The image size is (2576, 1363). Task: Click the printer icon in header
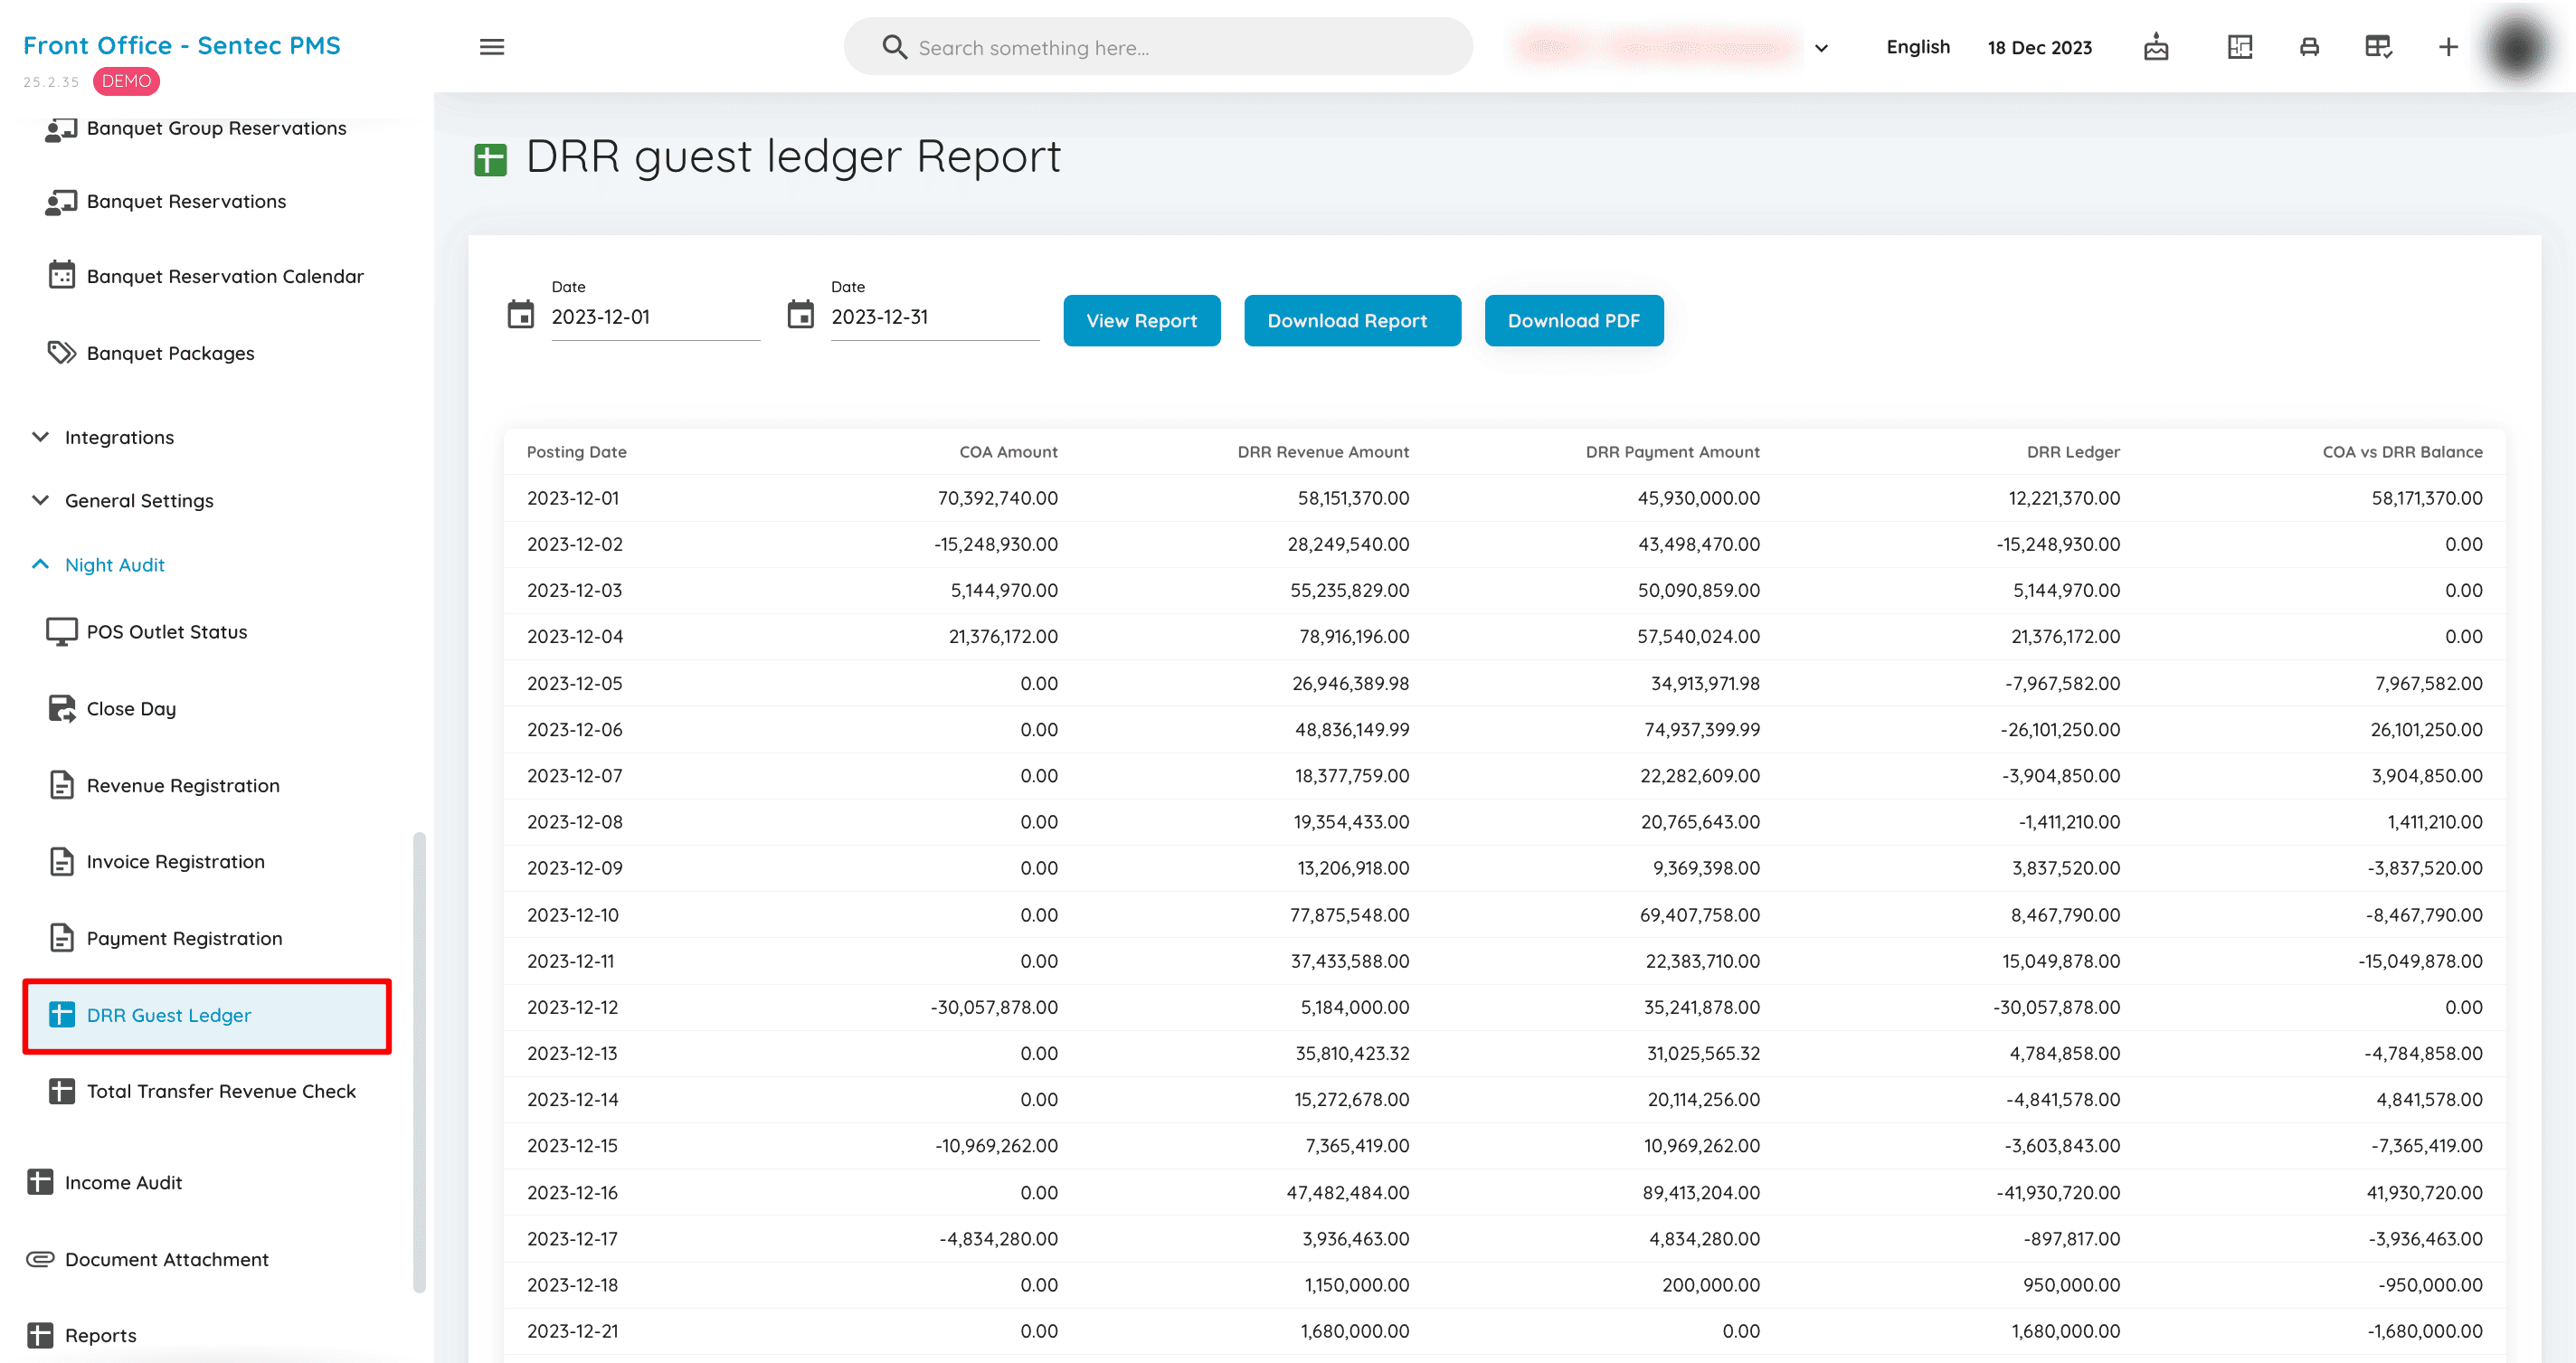click(x=2309, y=47)
